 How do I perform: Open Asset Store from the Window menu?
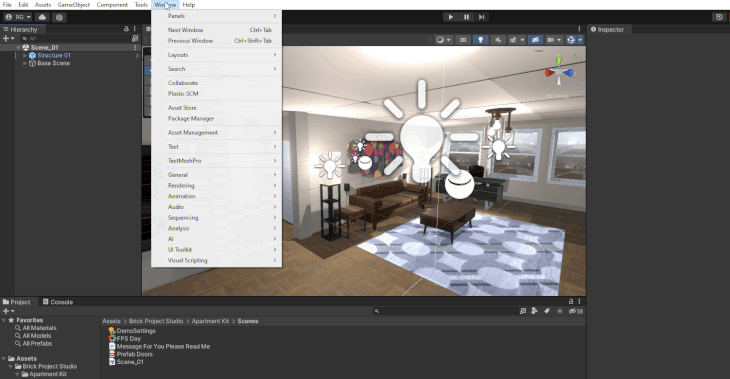tap(216, 108)
